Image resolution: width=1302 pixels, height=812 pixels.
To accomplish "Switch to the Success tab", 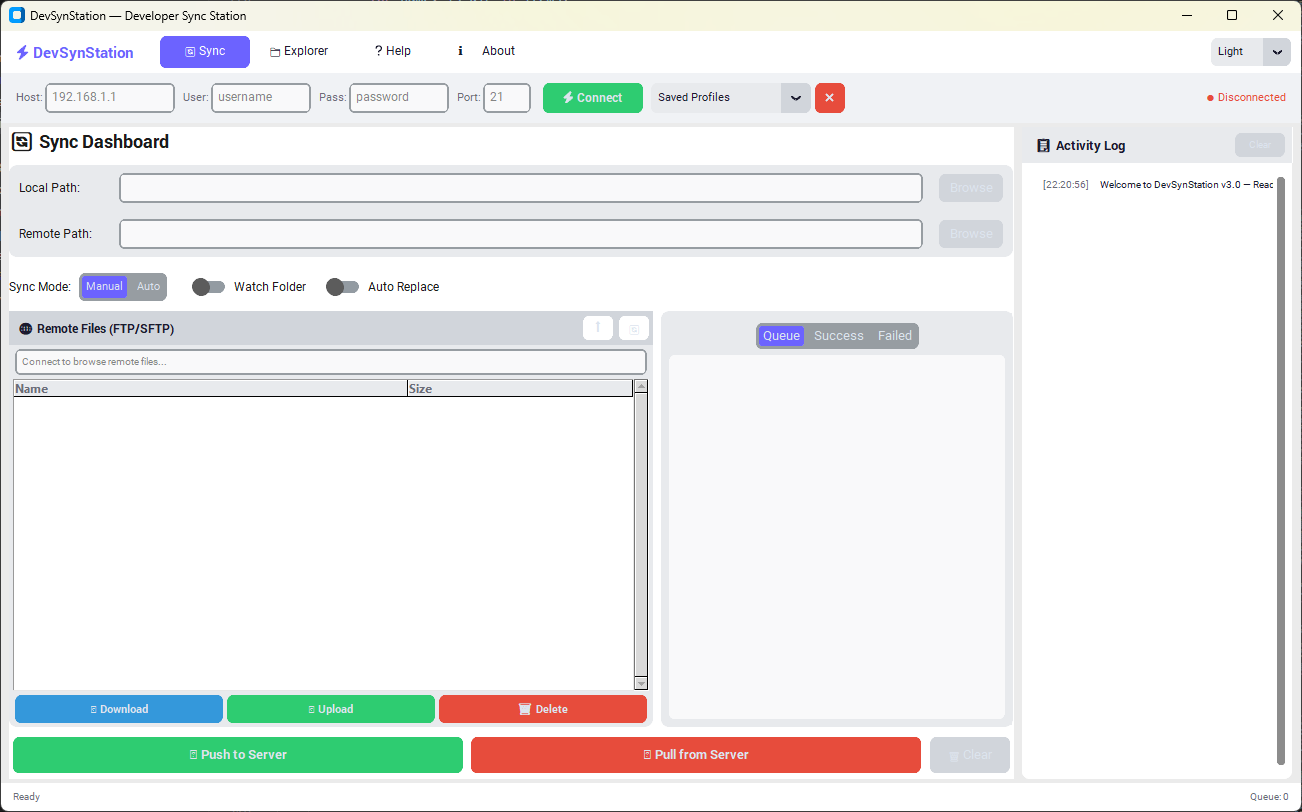I will tap(838, 335).
